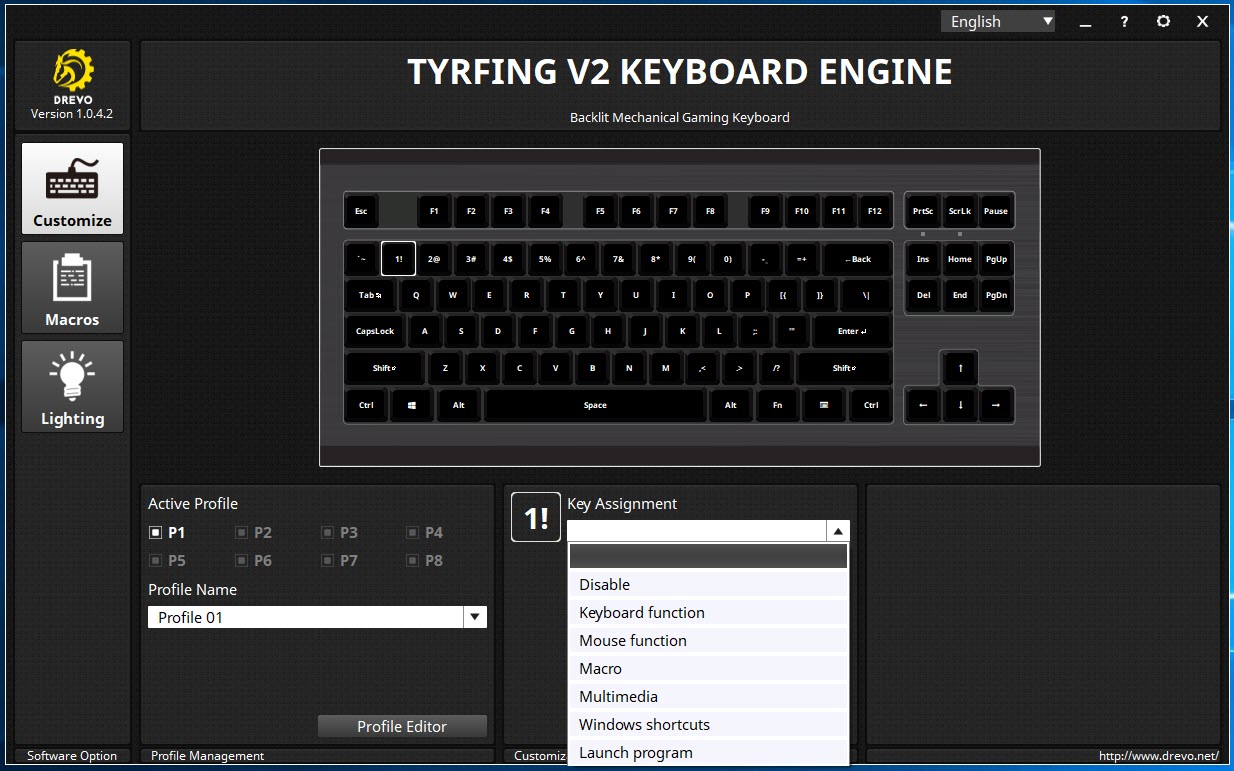Screen dimensions: 1234x771
Task: Open the Macros section
Action: point(72,287)
